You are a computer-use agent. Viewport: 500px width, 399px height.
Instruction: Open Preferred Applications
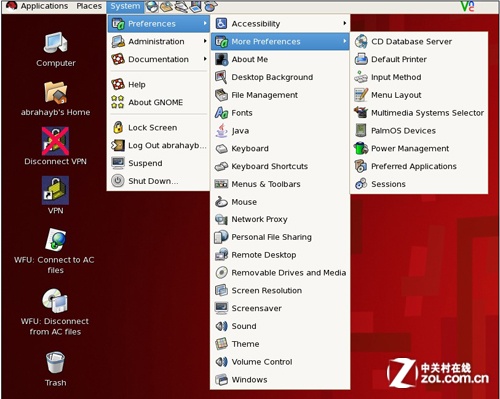click(419, 166)
